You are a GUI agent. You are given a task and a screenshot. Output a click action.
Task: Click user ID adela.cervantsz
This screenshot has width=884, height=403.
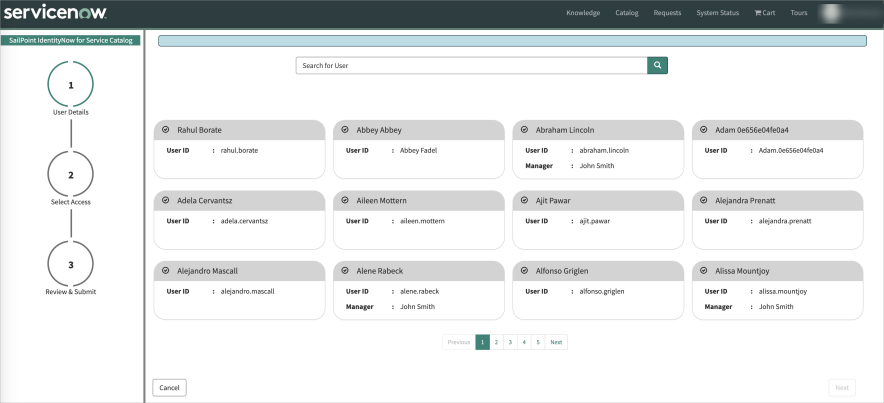point(244,221)
